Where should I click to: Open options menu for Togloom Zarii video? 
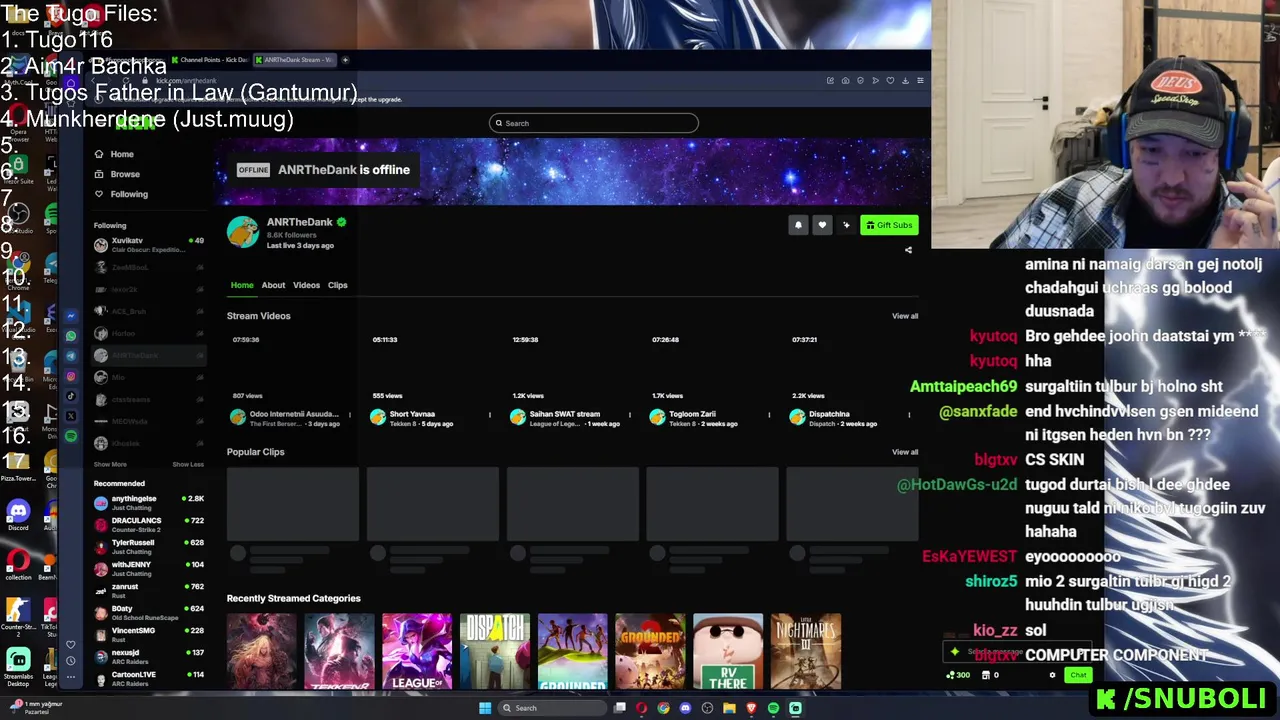tap(769, 414)
